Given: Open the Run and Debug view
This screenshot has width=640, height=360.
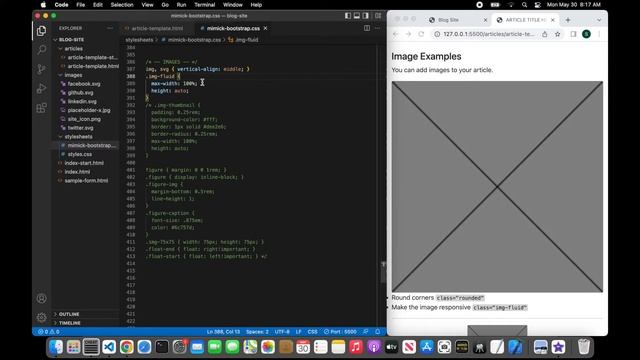Looking at the screenshot, I should click(x=41, y=88).
